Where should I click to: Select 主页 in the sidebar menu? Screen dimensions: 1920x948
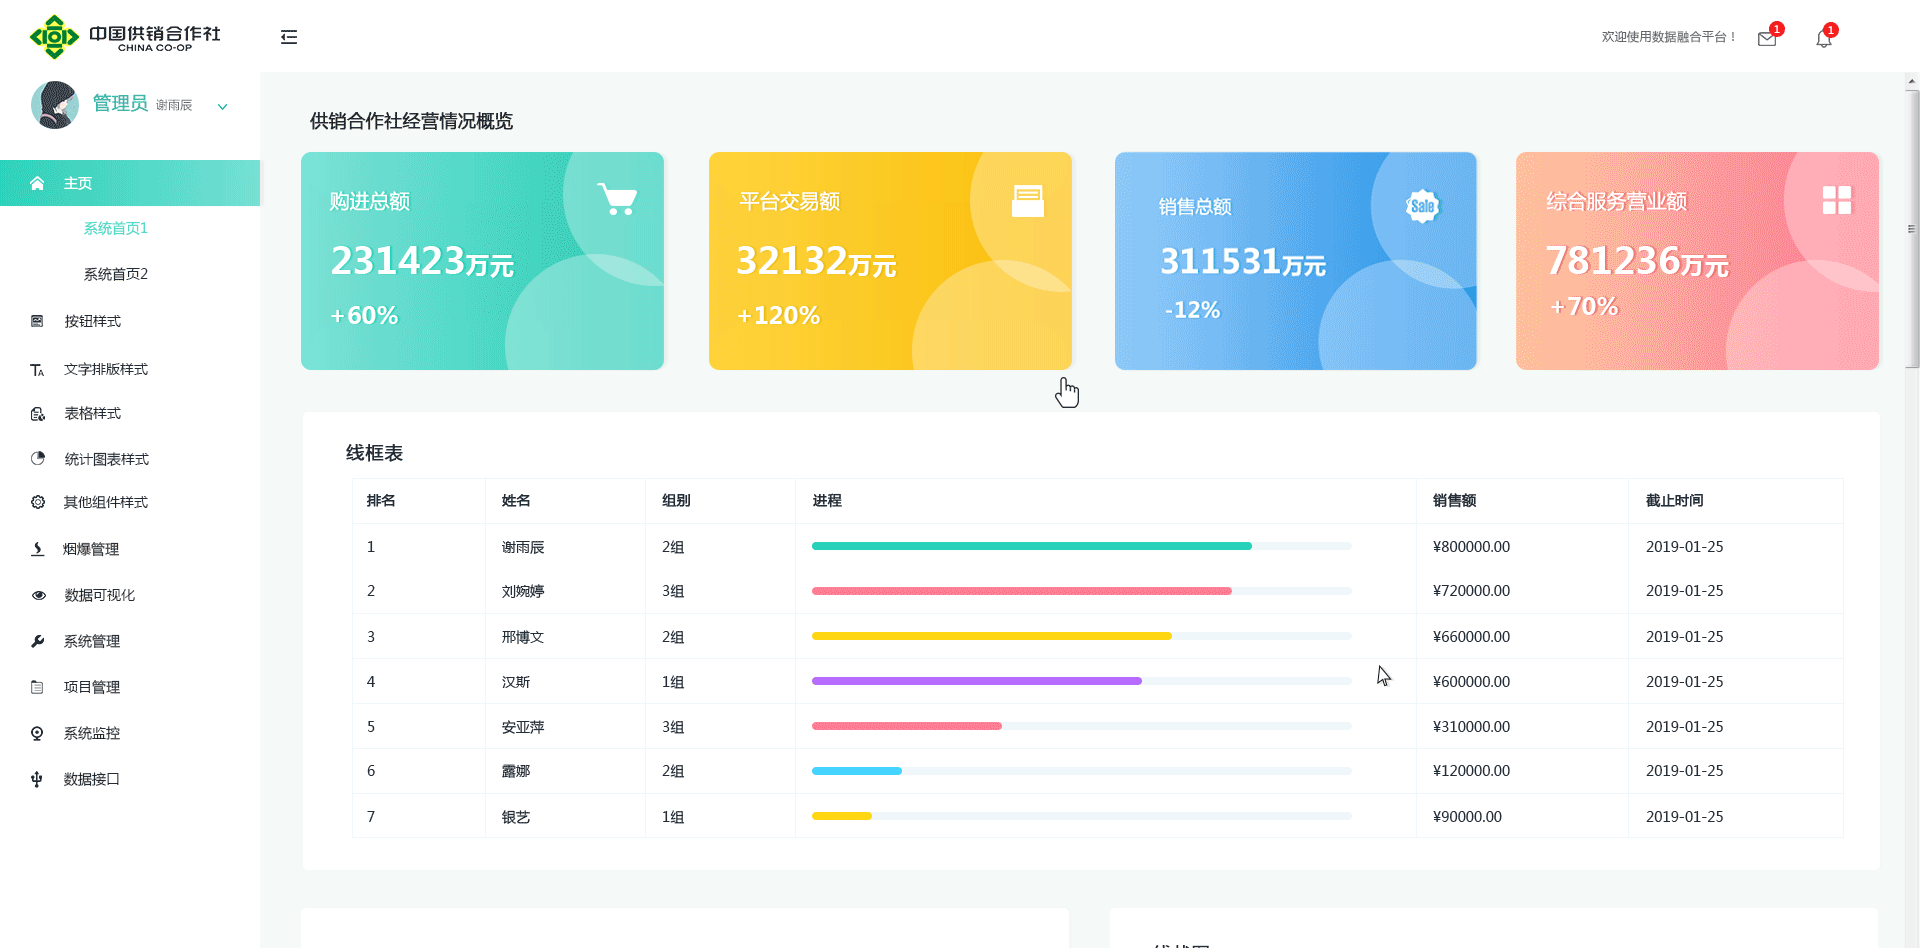coord(130,183)
